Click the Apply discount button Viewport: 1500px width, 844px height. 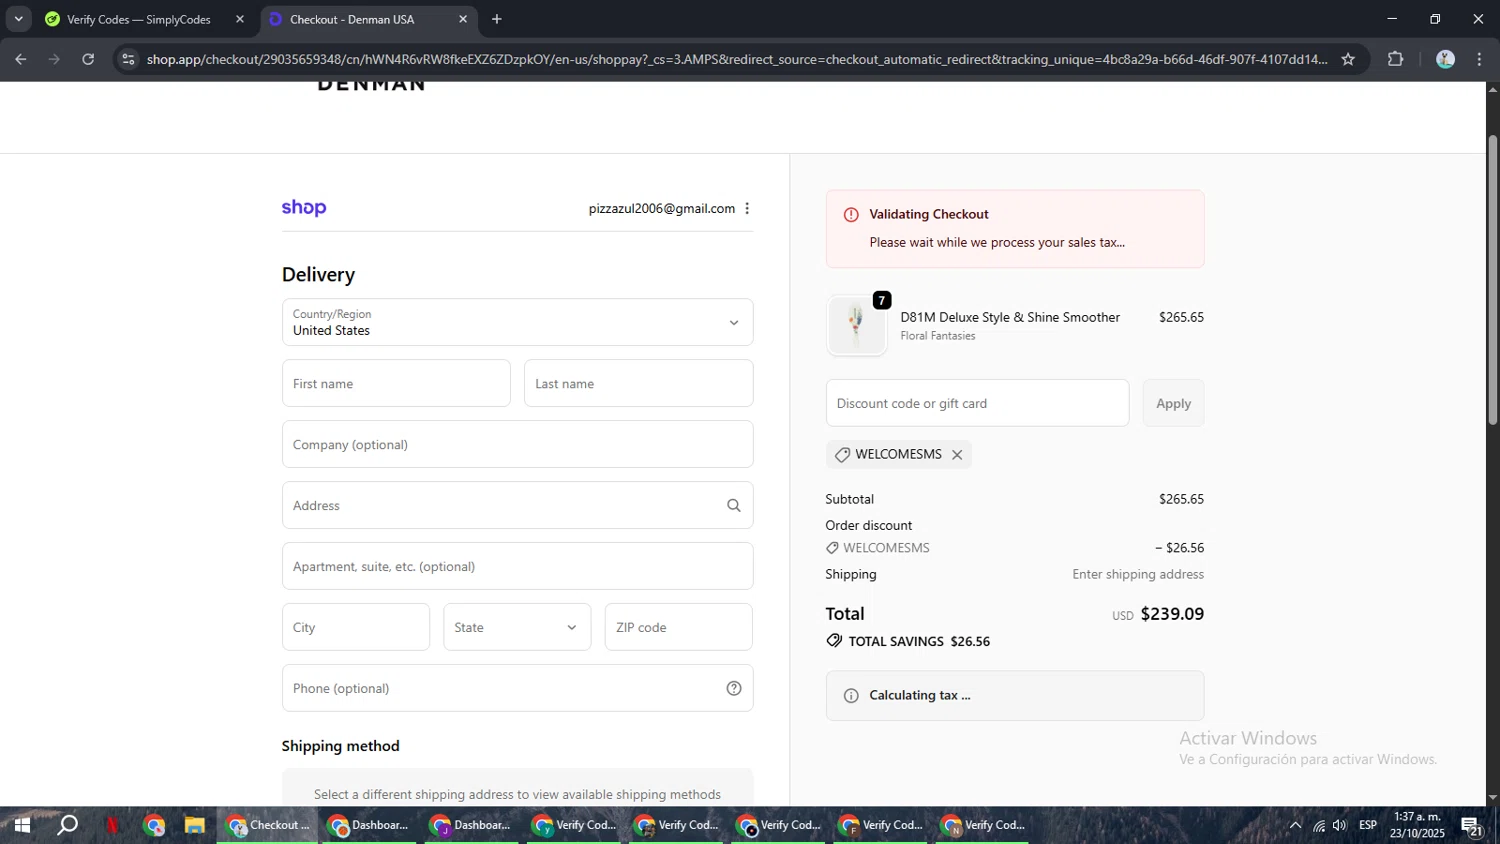[x=1173, y=403]
